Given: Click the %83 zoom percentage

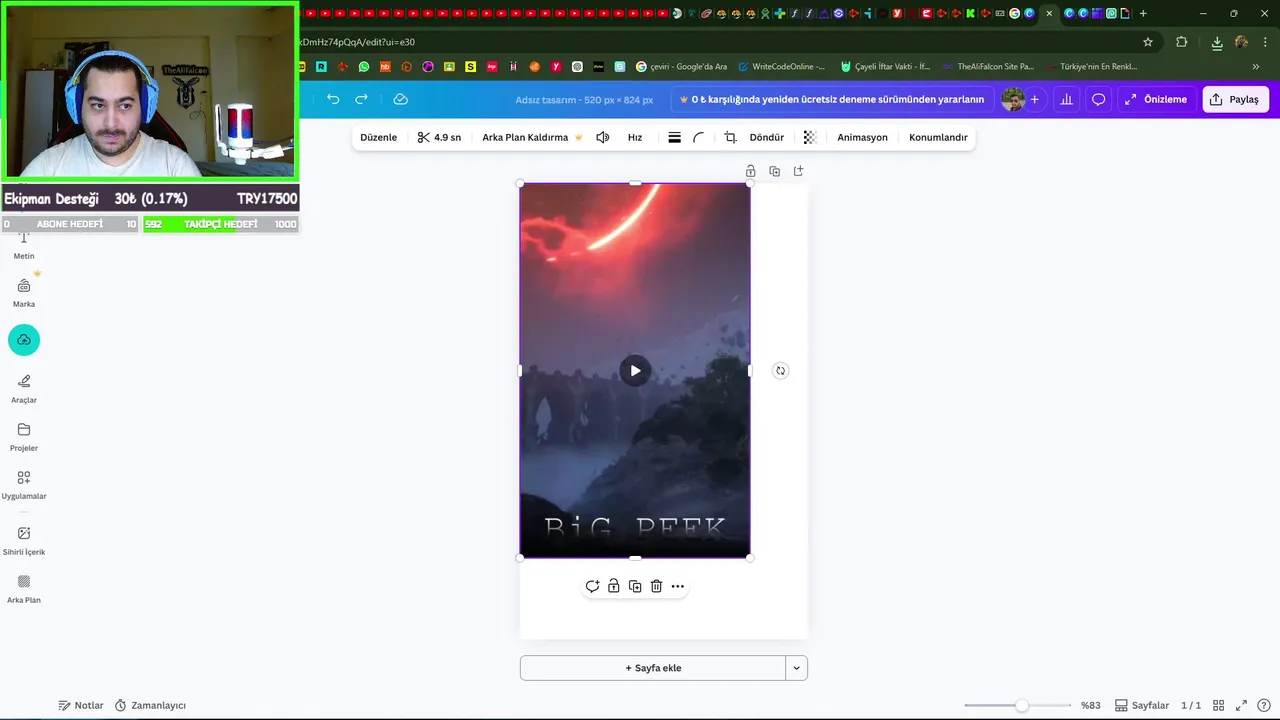Looking at the screenshot, I should tap(1090, 705).
